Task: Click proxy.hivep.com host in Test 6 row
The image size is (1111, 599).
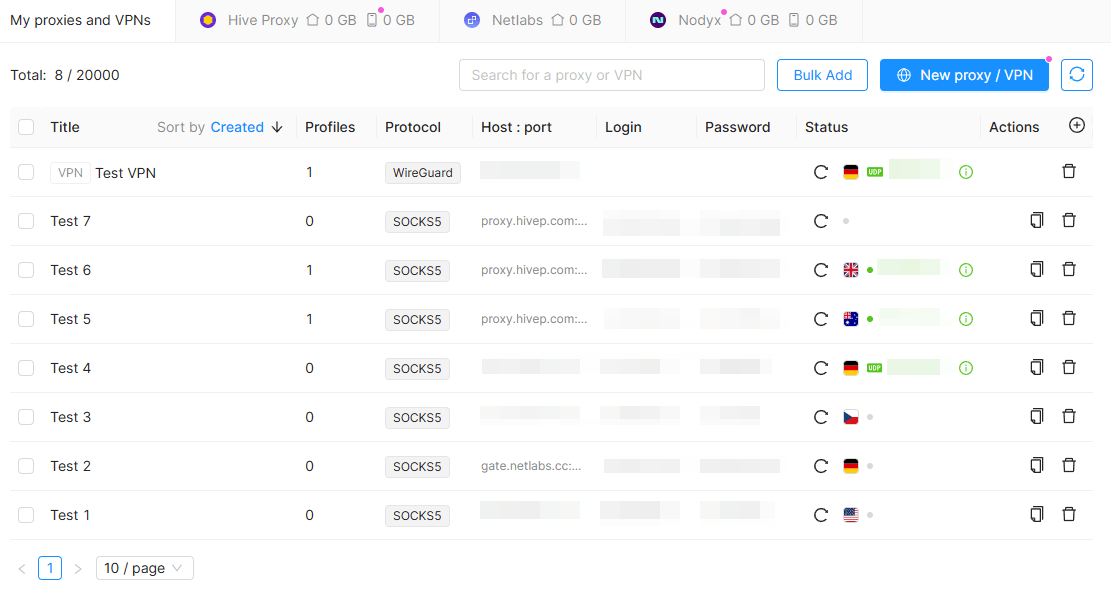Action: coord(534,270)
